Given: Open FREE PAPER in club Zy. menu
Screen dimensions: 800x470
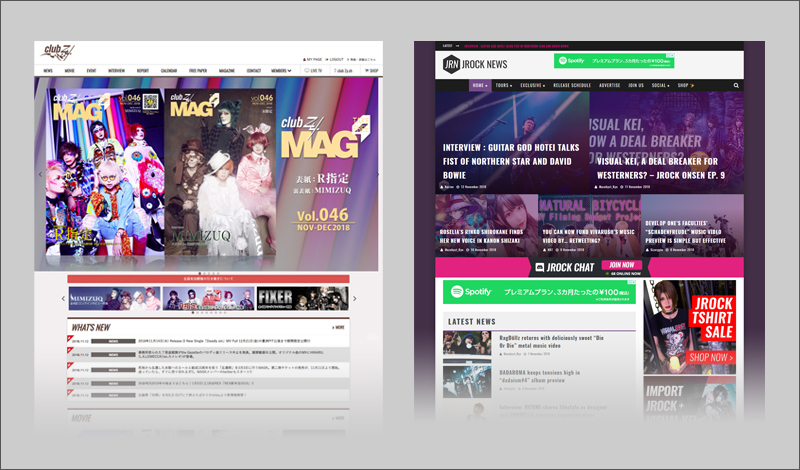Looking at the screenshot, I should (x=198, y=70).
